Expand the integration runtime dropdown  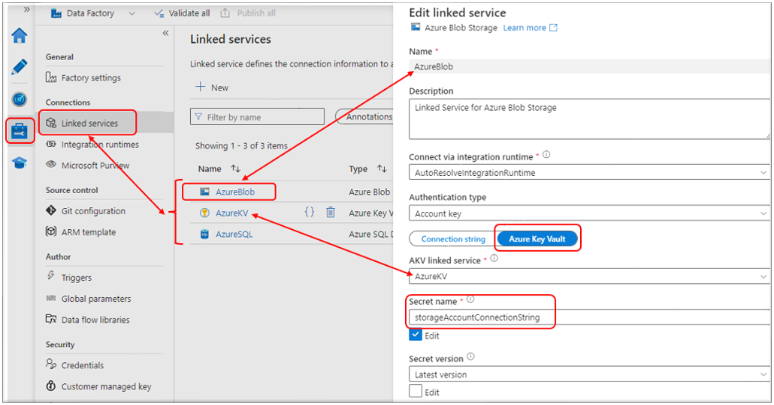(x=590, y=172)
